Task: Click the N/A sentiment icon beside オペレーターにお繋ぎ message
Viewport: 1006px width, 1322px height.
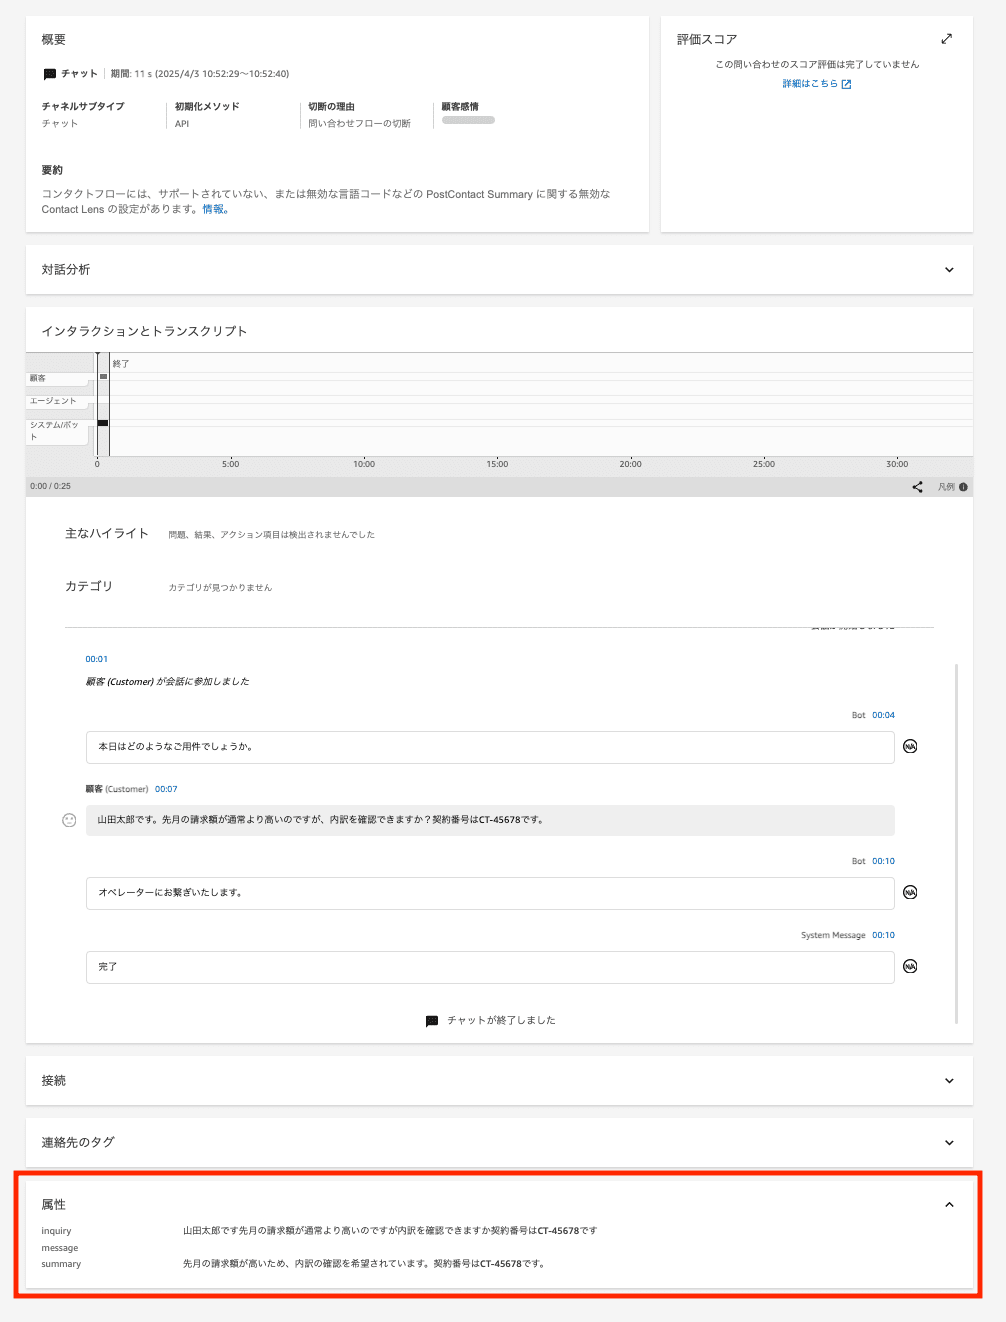Action: [910, 892]
